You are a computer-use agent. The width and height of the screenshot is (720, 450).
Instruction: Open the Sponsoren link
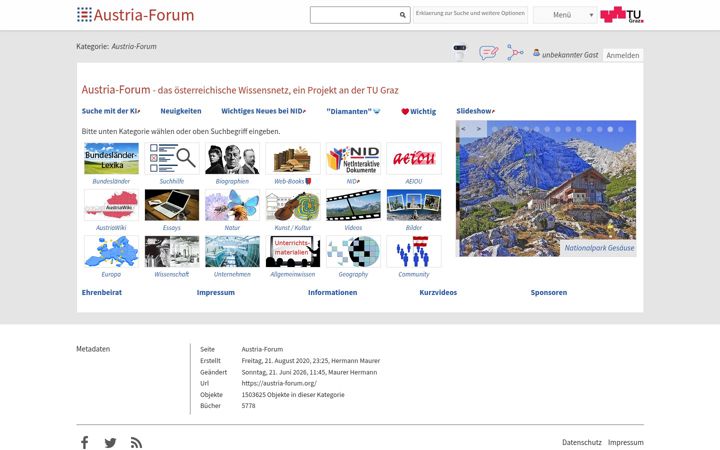(x=549, y=292)
